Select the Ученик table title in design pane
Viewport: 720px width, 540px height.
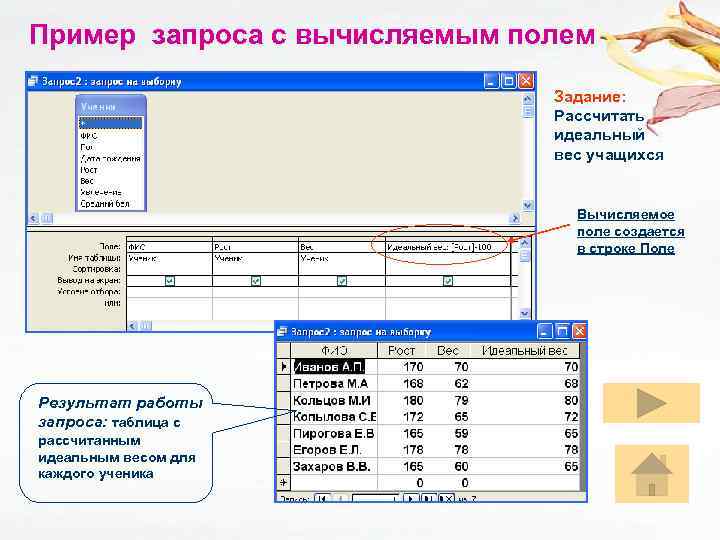[111, 107]
